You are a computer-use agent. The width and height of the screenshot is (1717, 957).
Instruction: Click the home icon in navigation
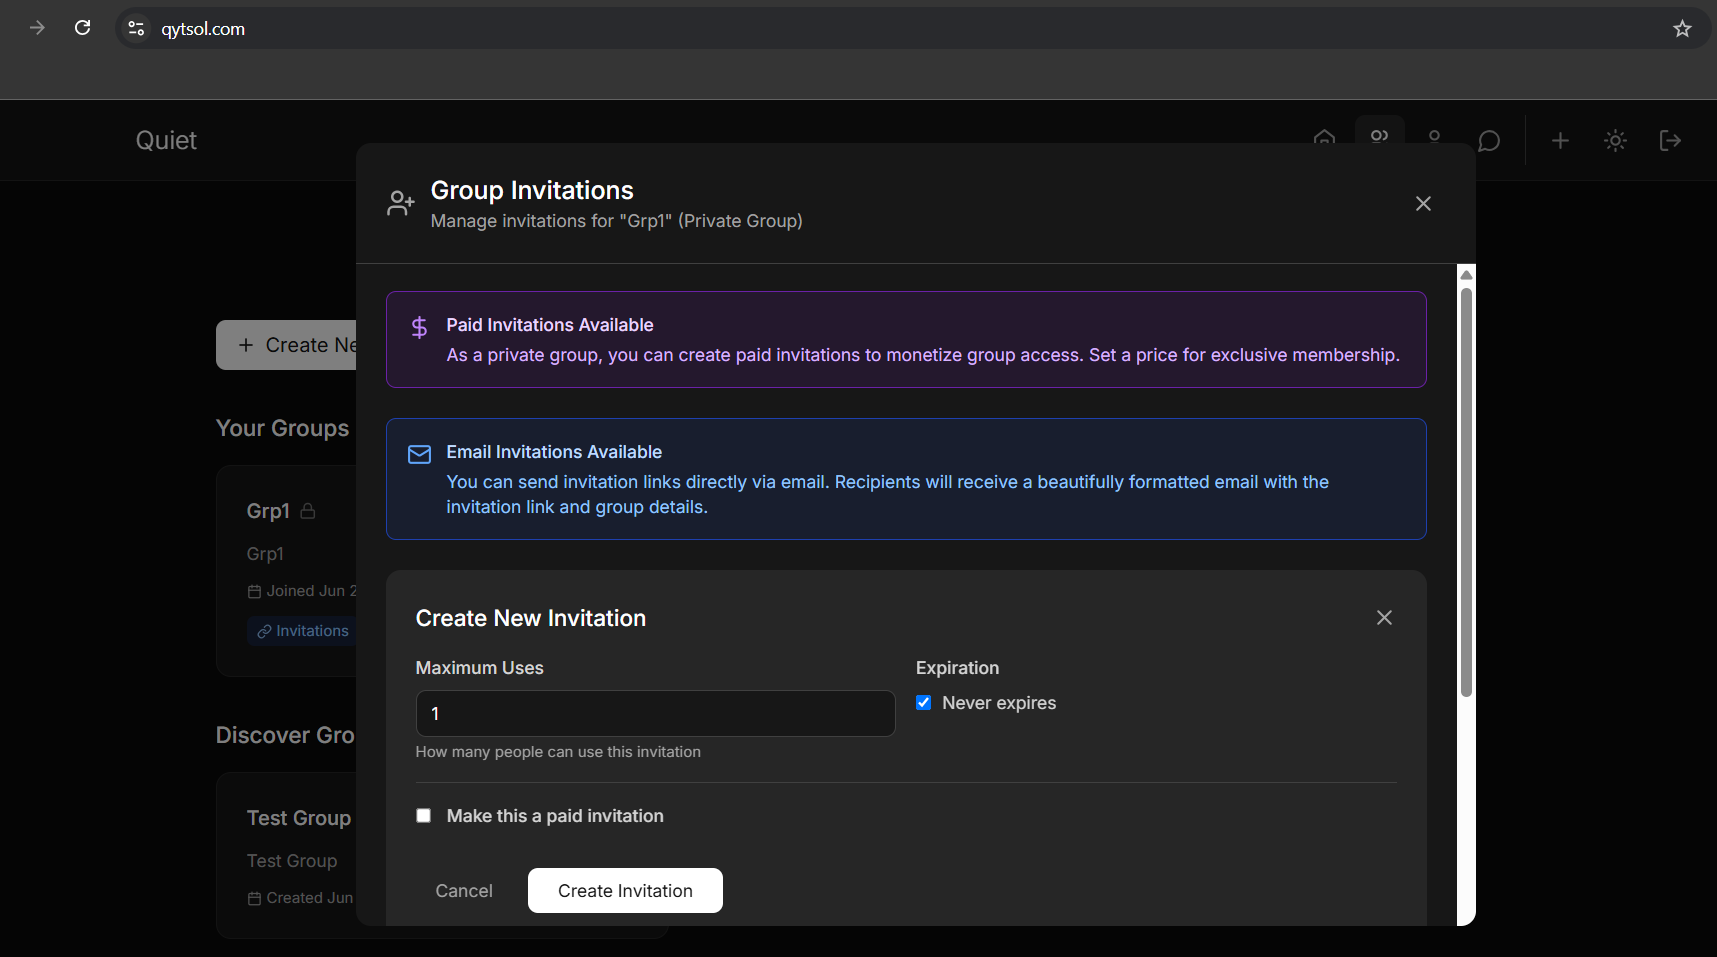coord(1324,136)
